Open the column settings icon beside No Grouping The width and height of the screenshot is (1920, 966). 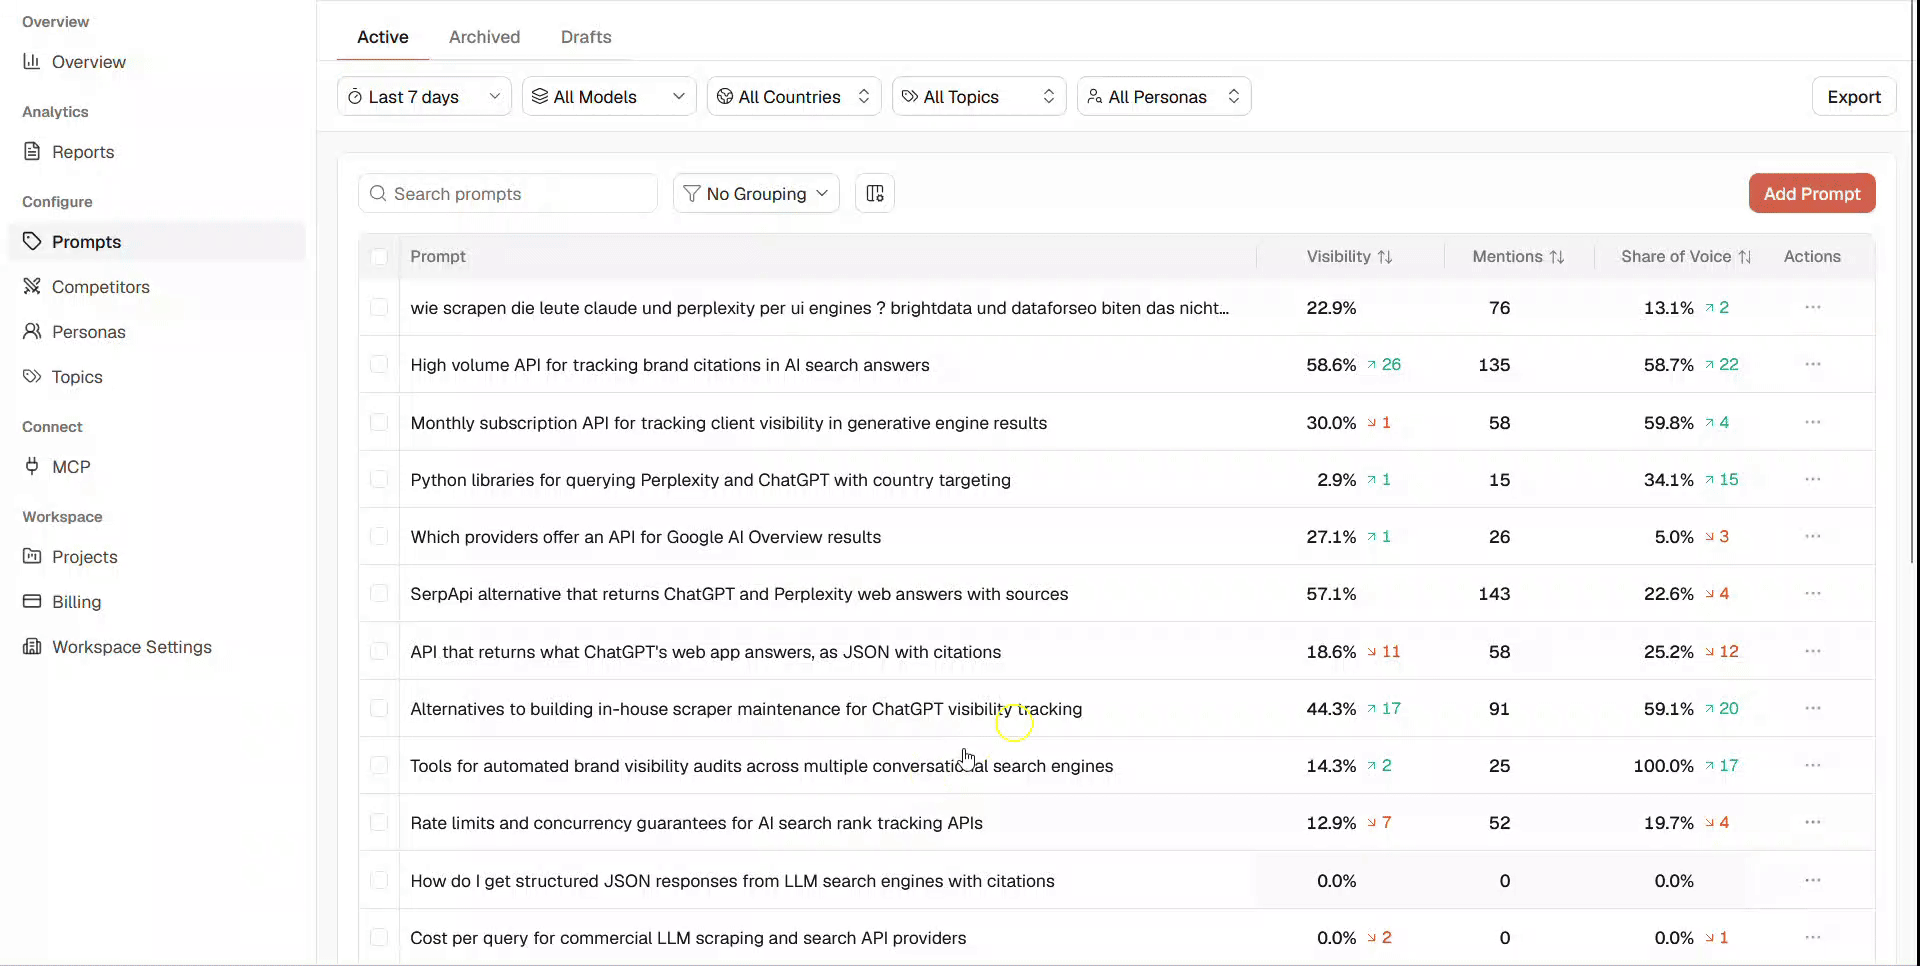point(875,194)
